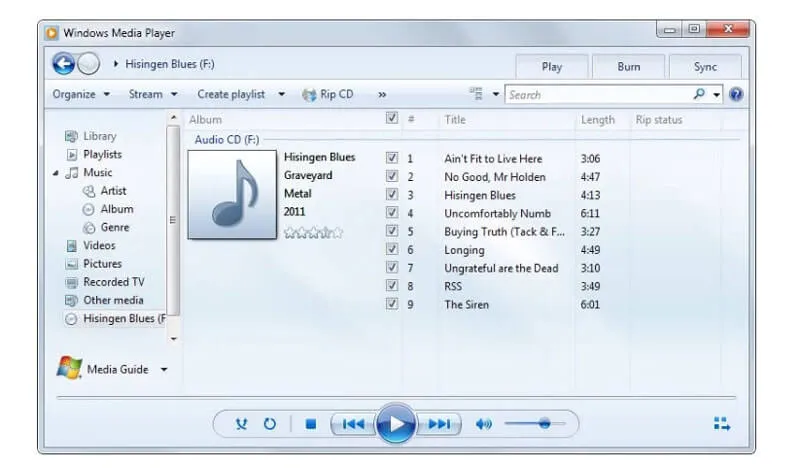
Task: Collapse the Music tree node
Action: pyautogui.click(x=56, y=173)
